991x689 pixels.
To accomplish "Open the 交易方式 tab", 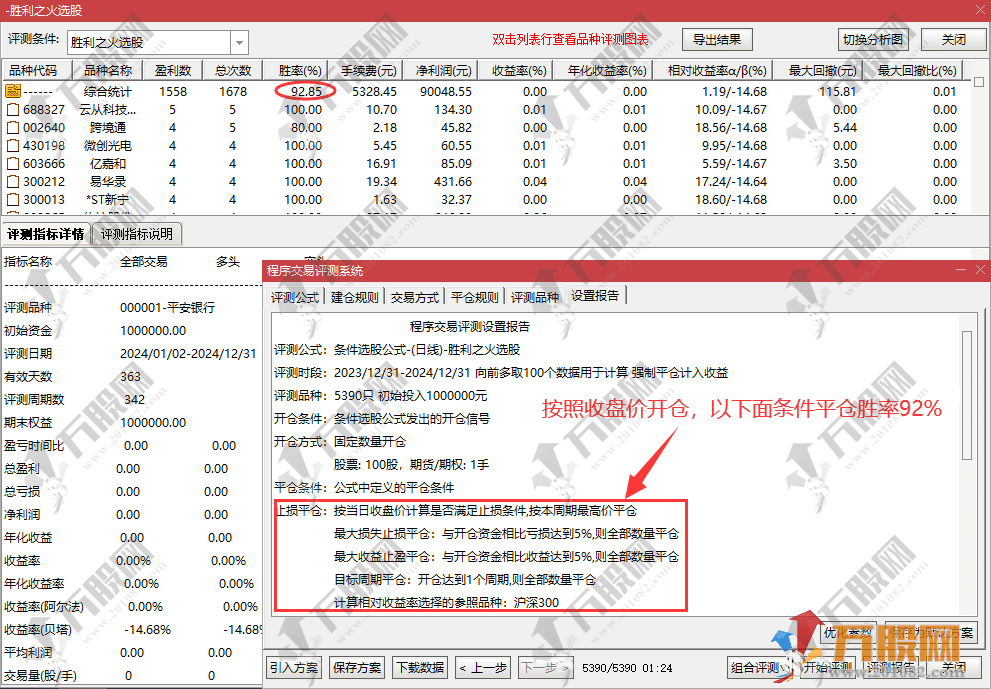I will 415,297.
